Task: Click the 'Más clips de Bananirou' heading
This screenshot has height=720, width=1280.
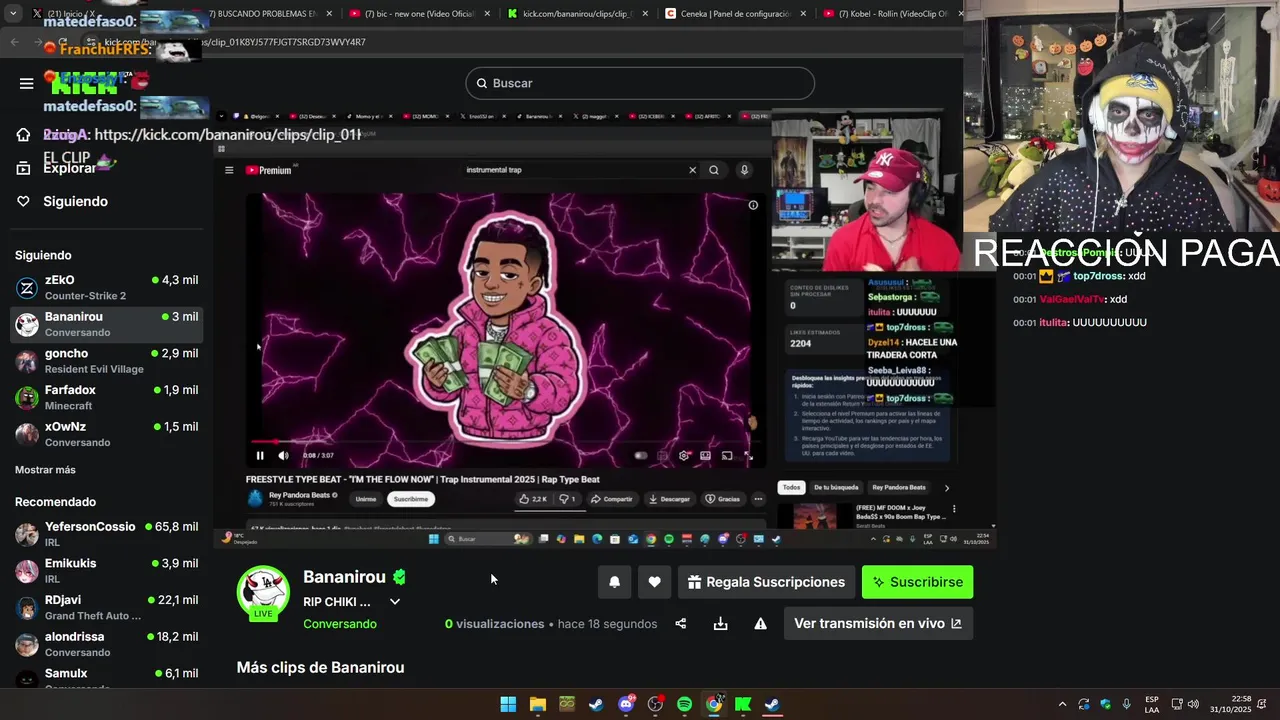Action: click(320, 667)
